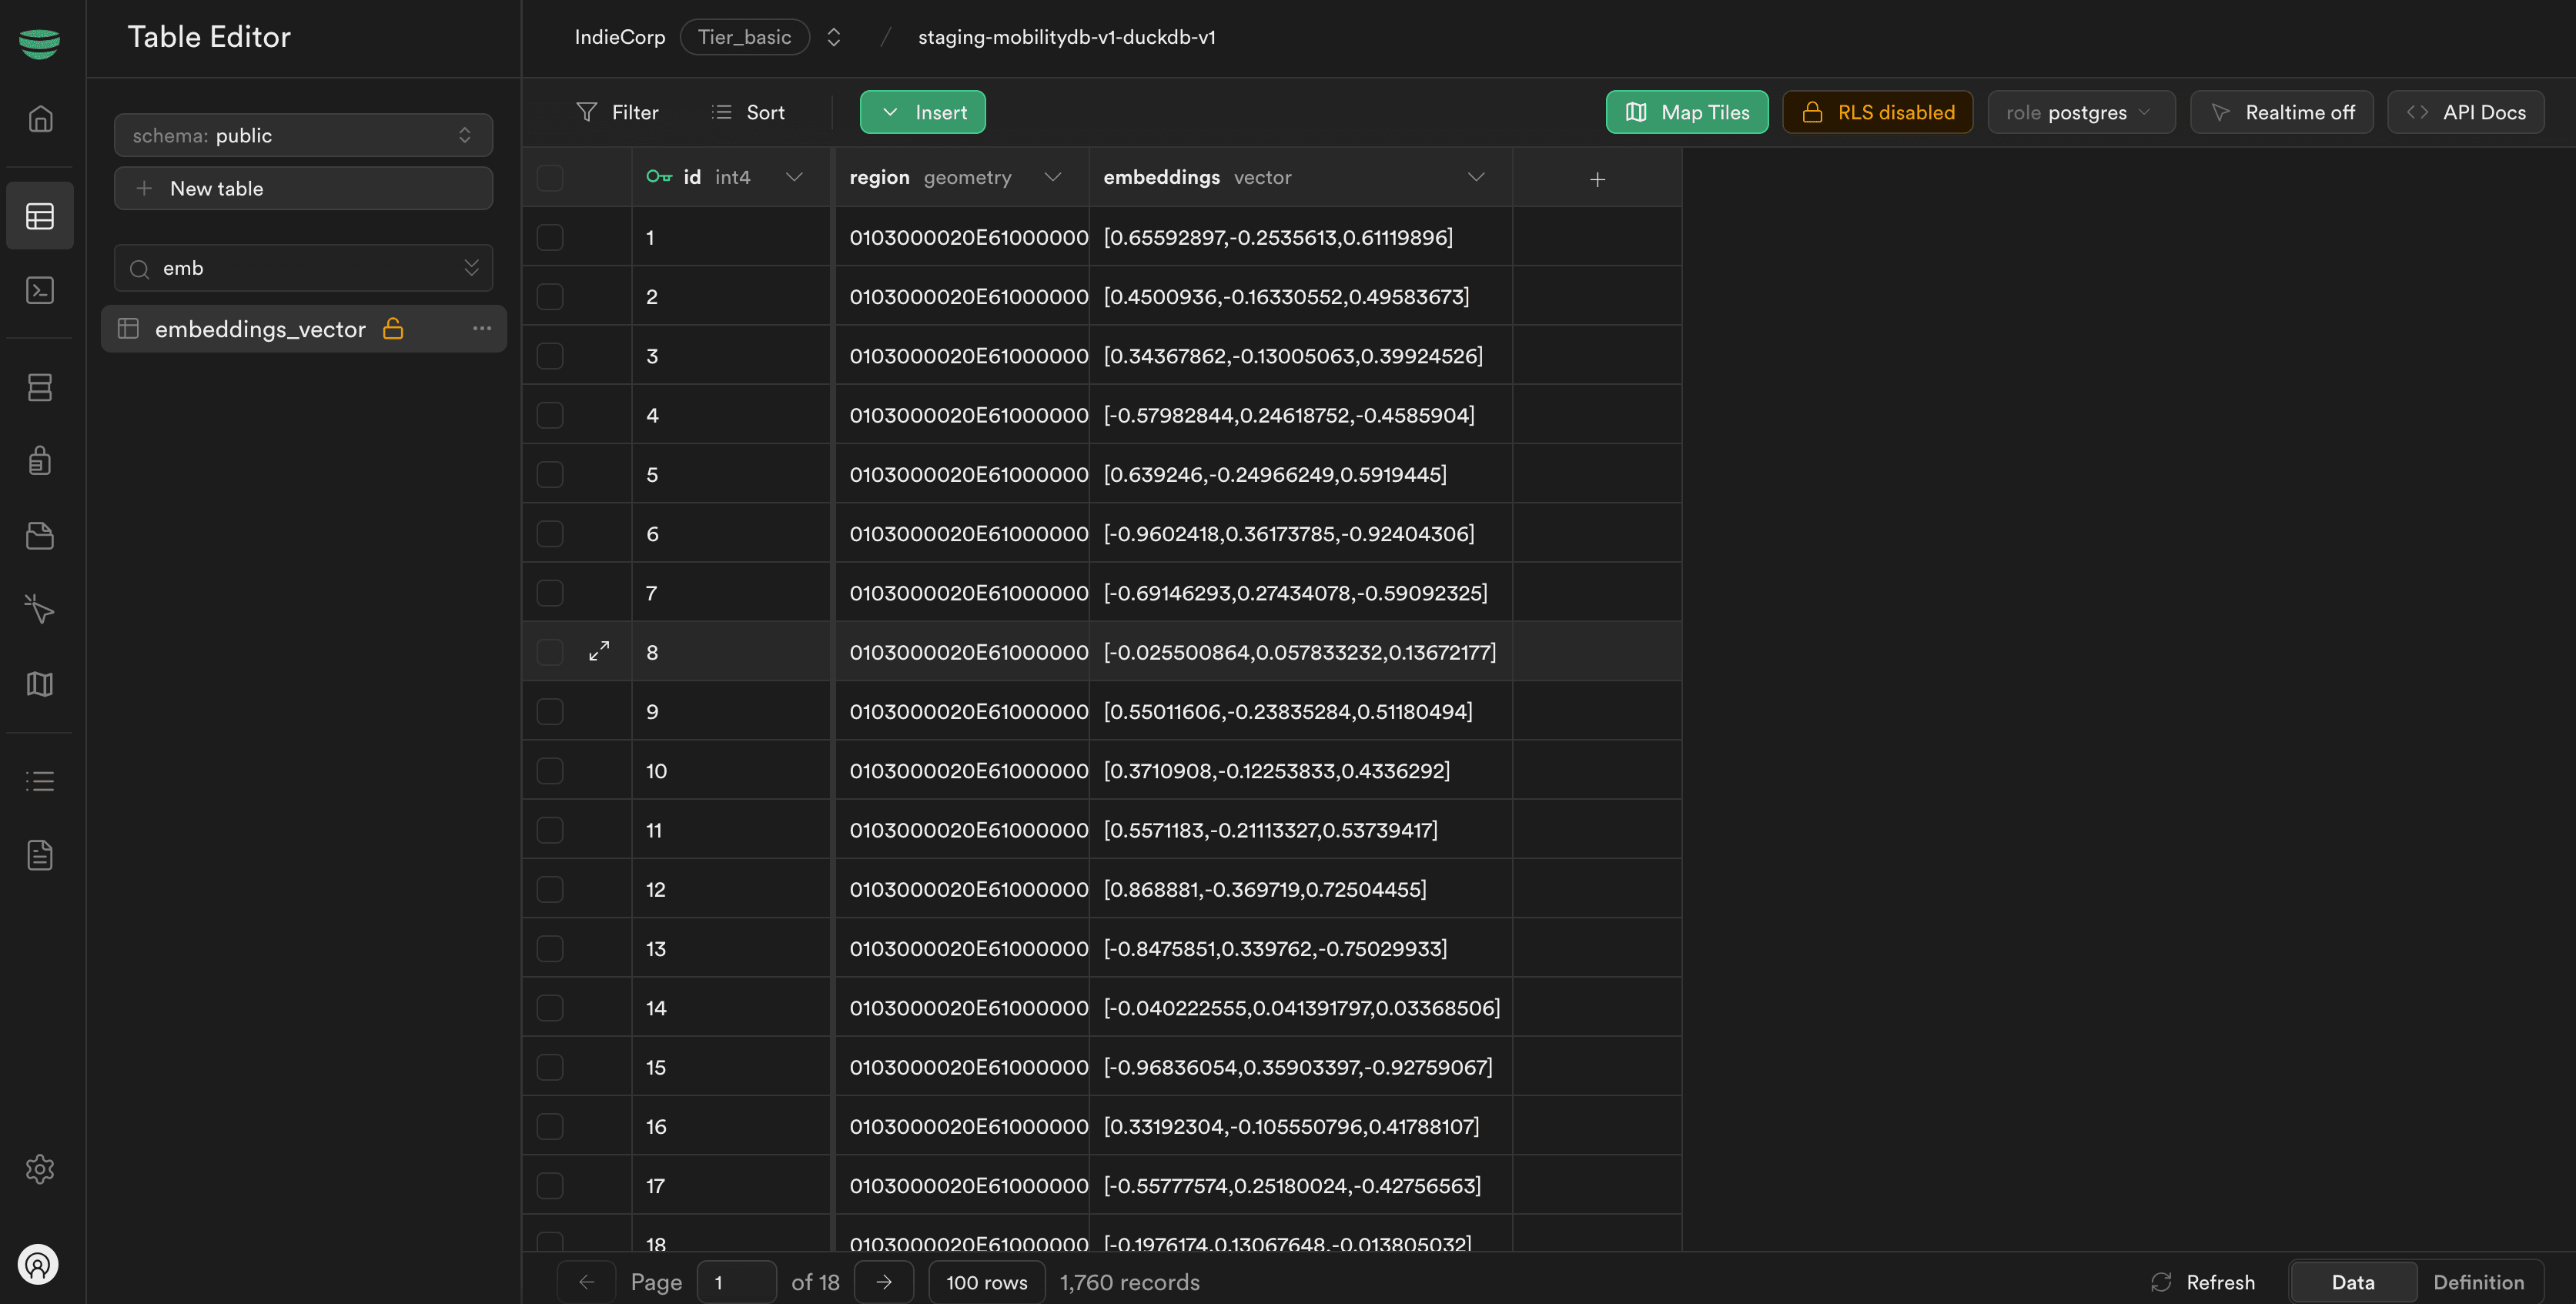Expand the role postgres dropdown
Image resolution: width=2576 pixels, height=1304 pixels.
coord(2080,112)
